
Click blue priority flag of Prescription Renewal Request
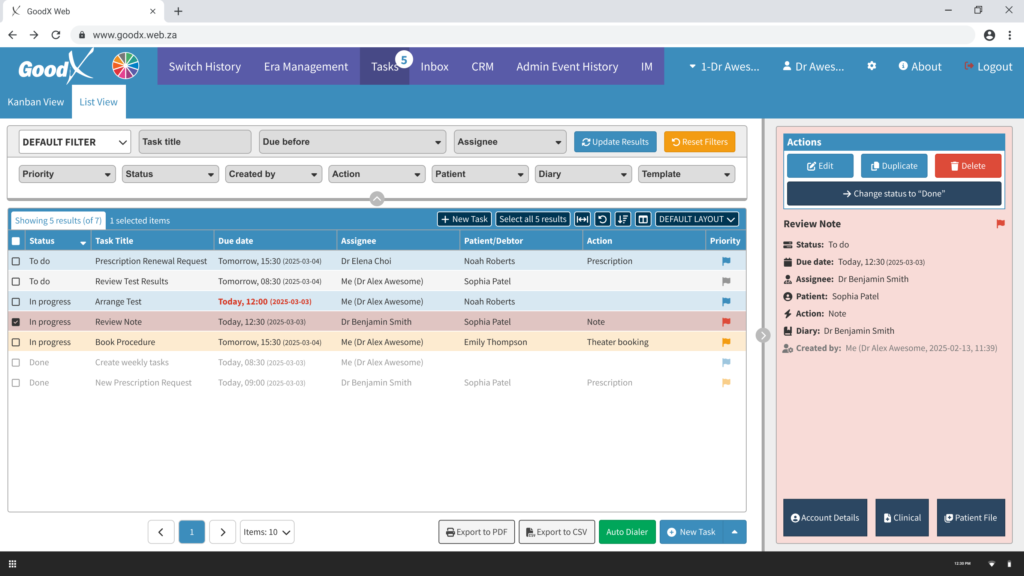point(726,261)
